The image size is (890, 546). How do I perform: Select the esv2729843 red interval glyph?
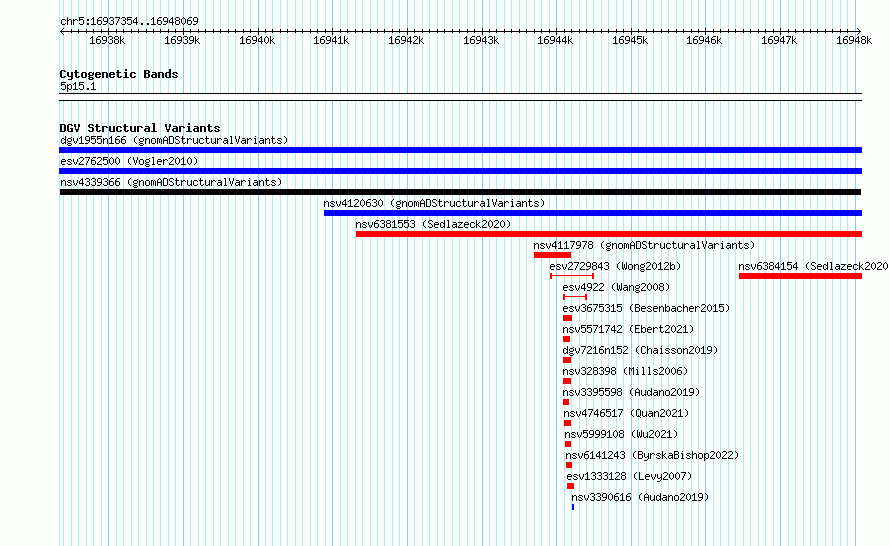tap(572, 276)
